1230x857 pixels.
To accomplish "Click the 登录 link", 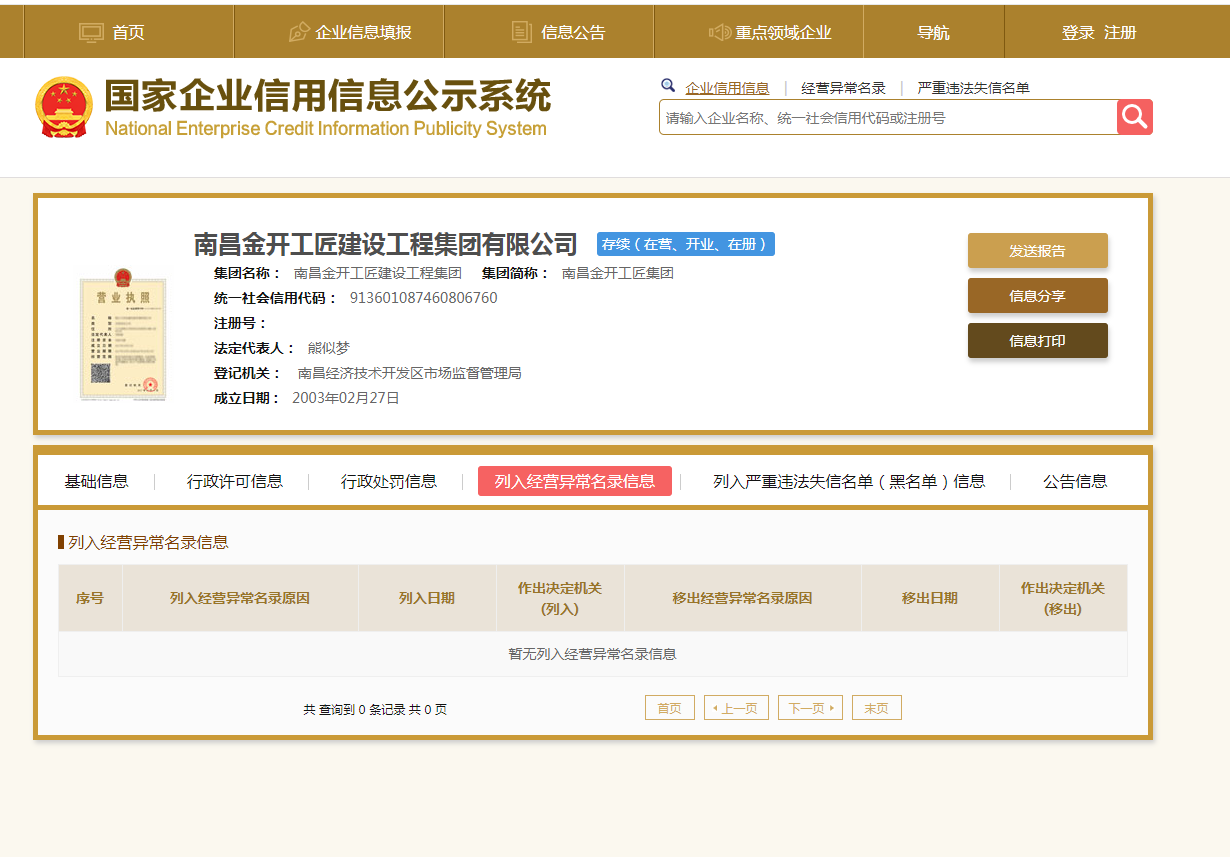I will coord(1078,32).
